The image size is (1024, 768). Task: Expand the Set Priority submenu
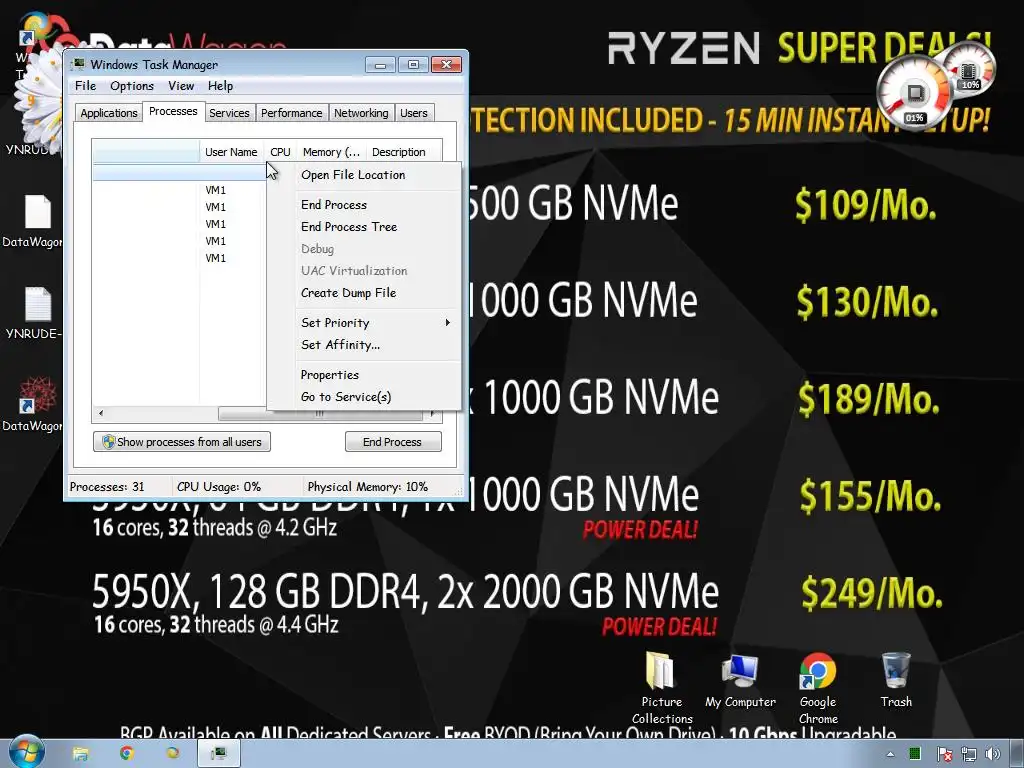(363, 323)
